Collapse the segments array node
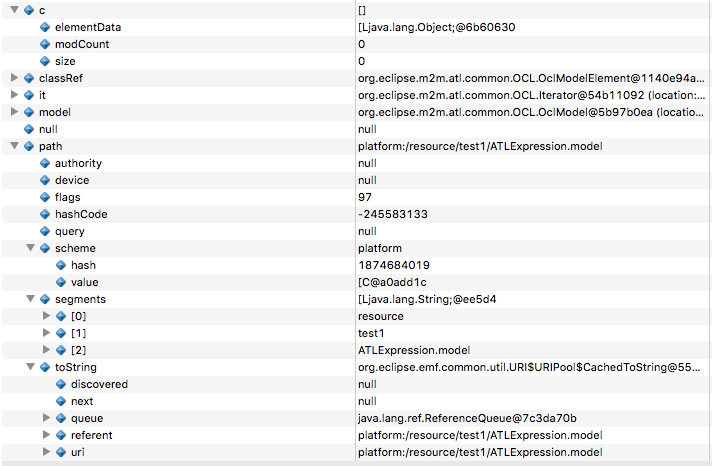The height and width of the screenshot is (466, 712). [x=30, y=299]
